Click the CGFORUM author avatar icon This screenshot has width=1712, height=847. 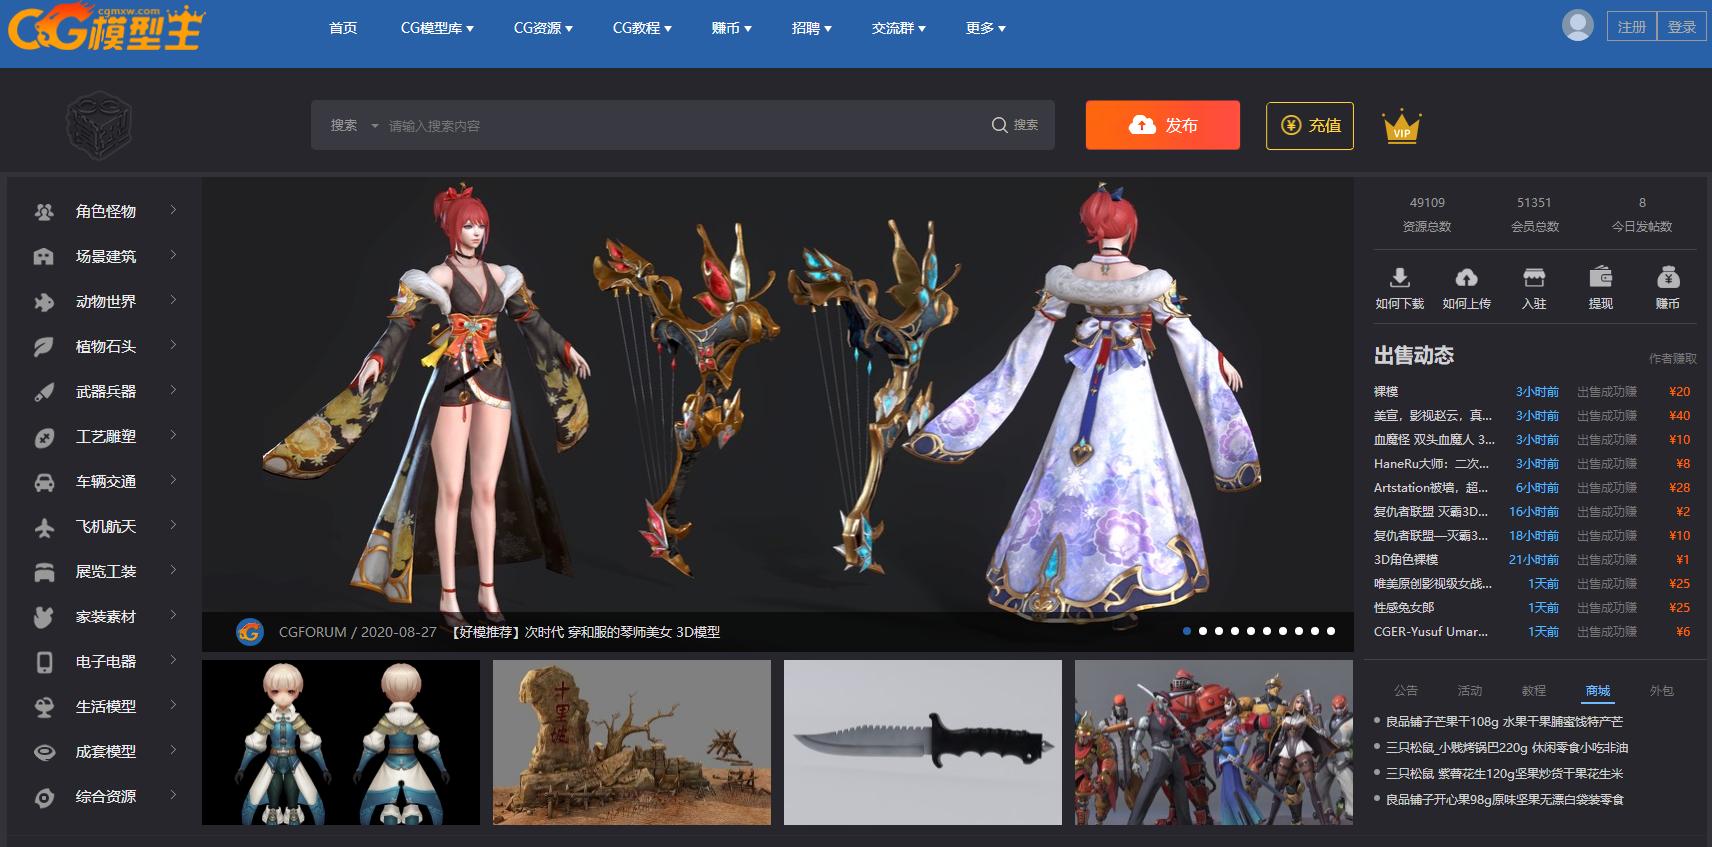249,632
